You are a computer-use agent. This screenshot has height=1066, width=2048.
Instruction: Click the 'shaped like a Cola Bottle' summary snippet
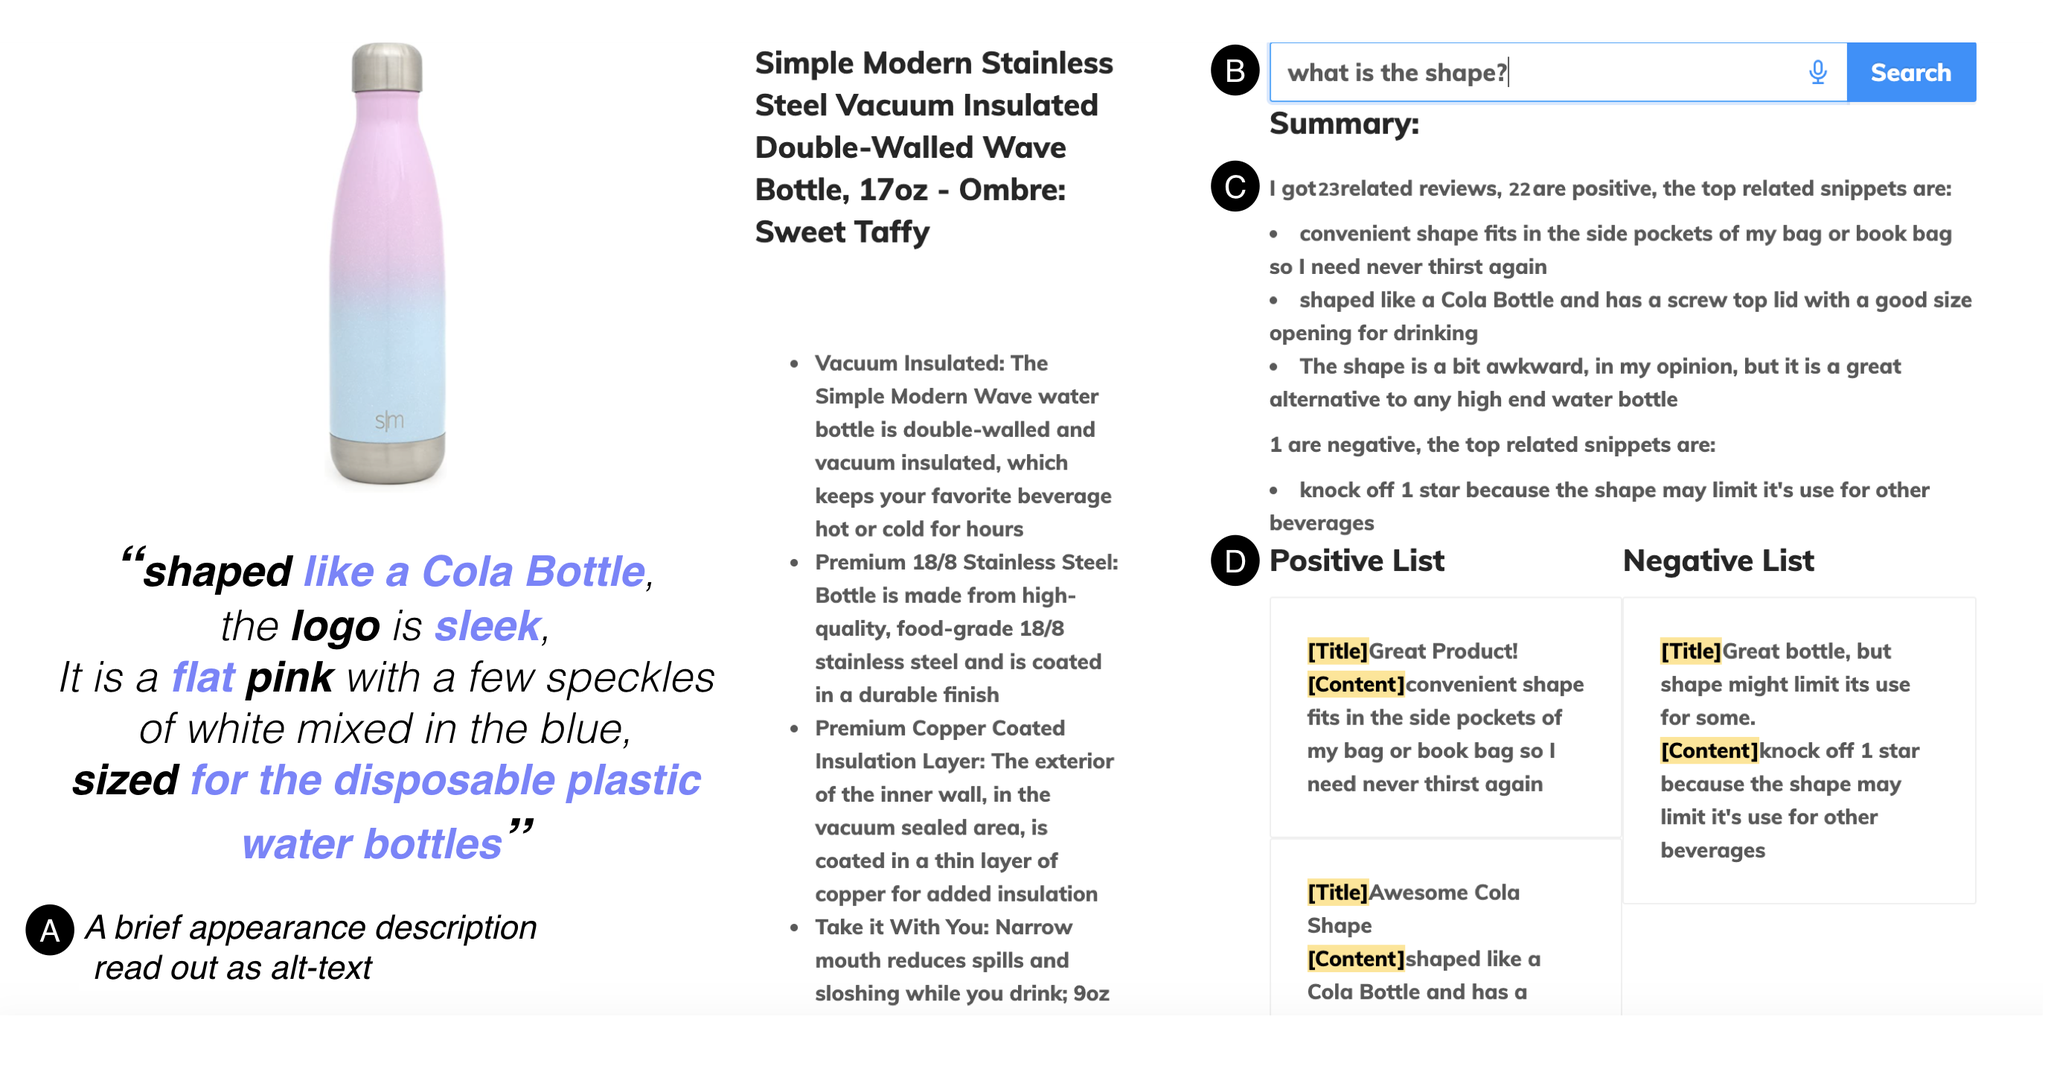[1620, 316]
